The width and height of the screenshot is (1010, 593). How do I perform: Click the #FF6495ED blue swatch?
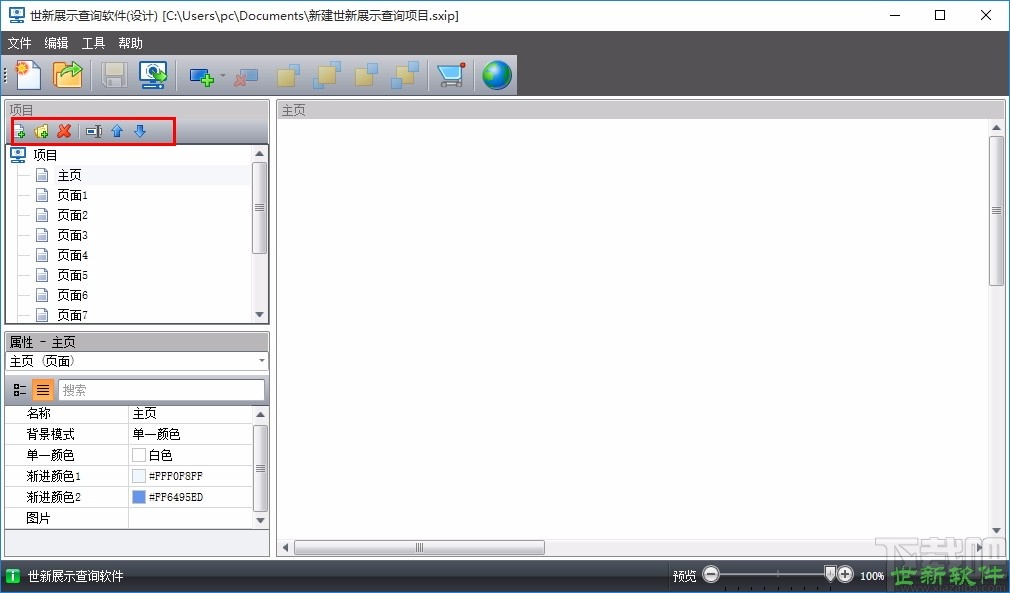coord(138,497)
